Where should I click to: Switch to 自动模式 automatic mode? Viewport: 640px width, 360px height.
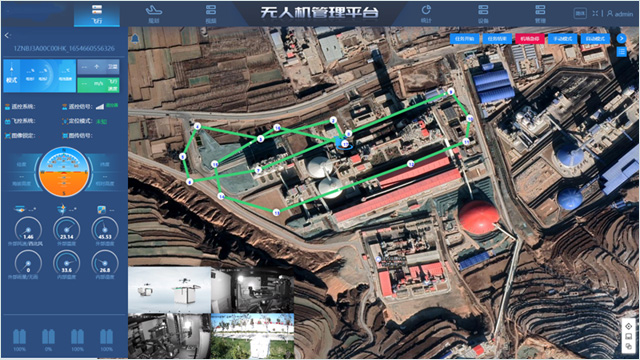pyautogui.click(x=595, y=39)
